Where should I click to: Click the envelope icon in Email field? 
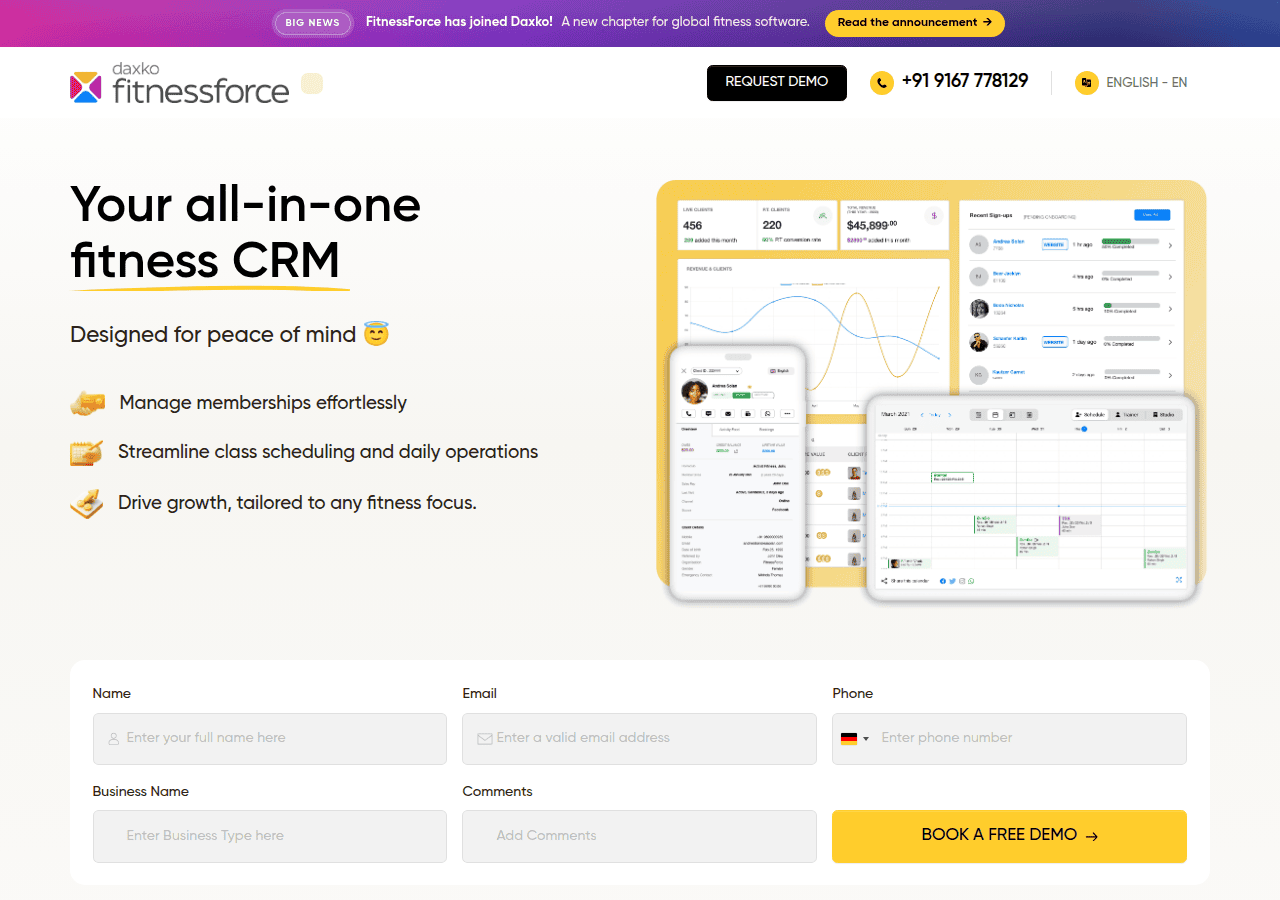pyautogui.click(x=484, y=739)
